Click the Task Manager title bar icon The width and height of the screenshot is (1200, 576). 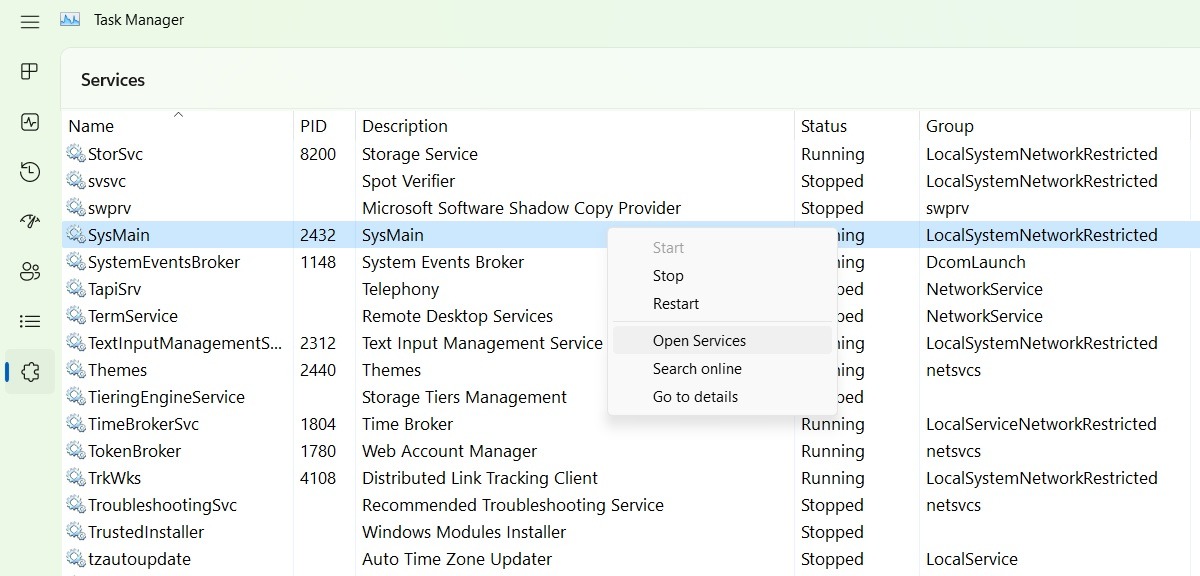tap(69, 18)
